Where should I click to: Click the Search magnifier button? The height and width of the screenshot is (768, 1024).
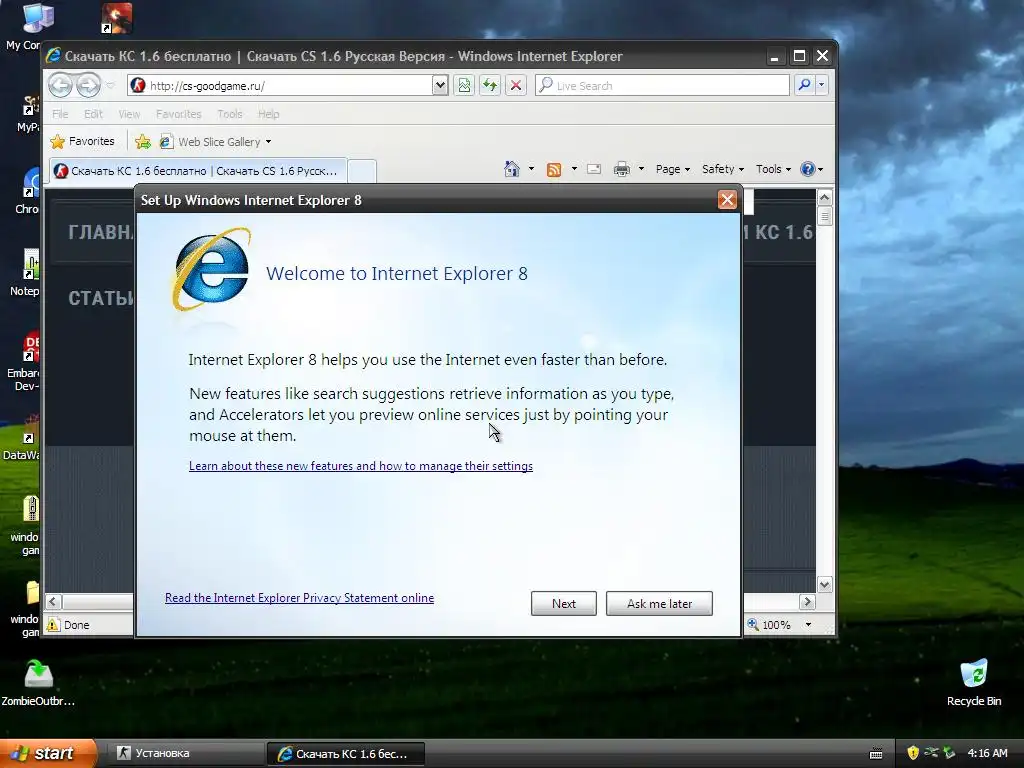coord(805,86)
